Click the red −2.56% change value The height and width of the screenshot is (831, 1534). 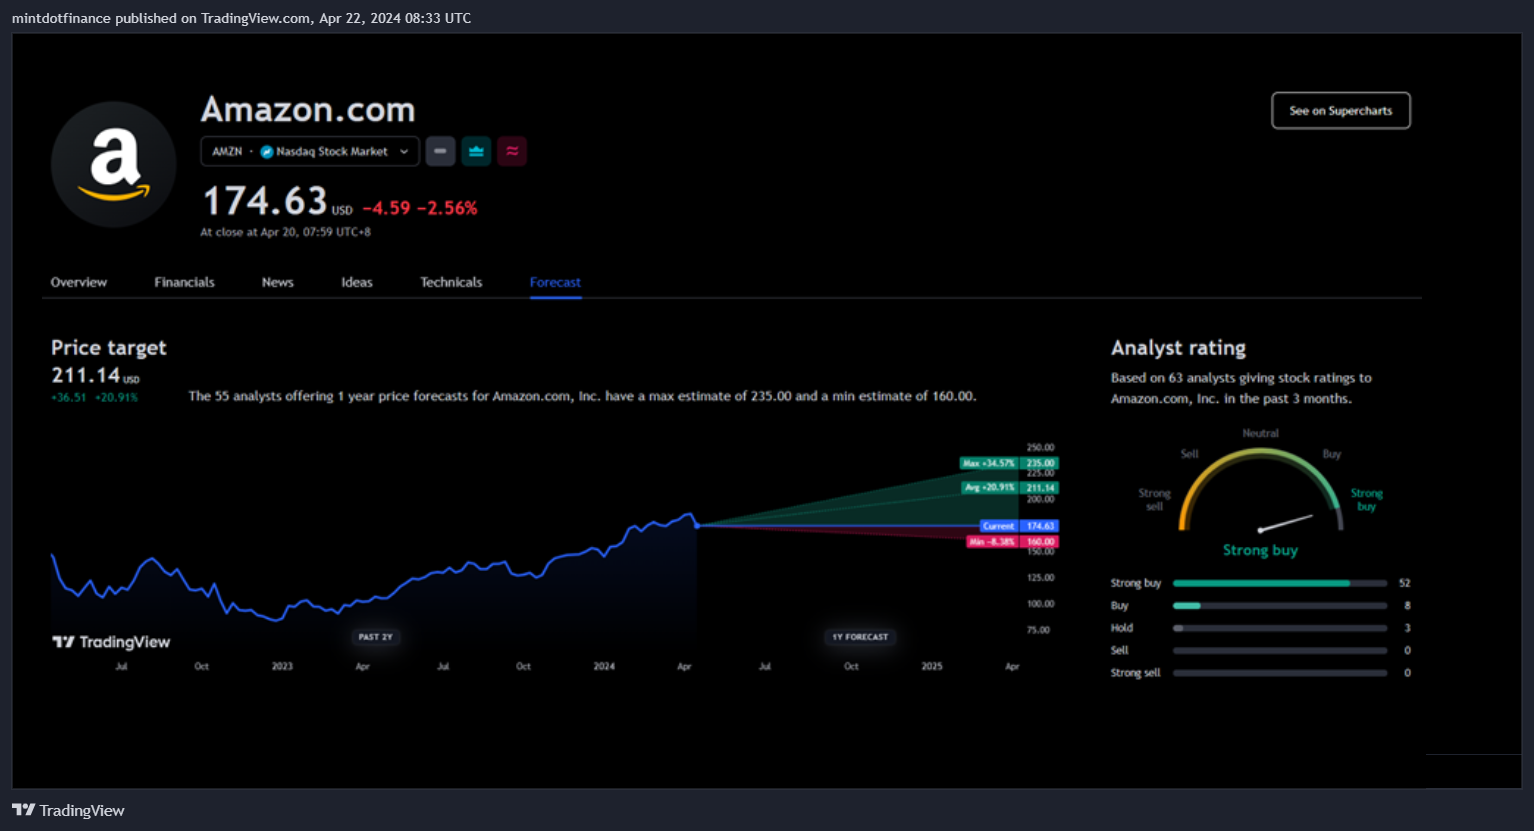447,208
